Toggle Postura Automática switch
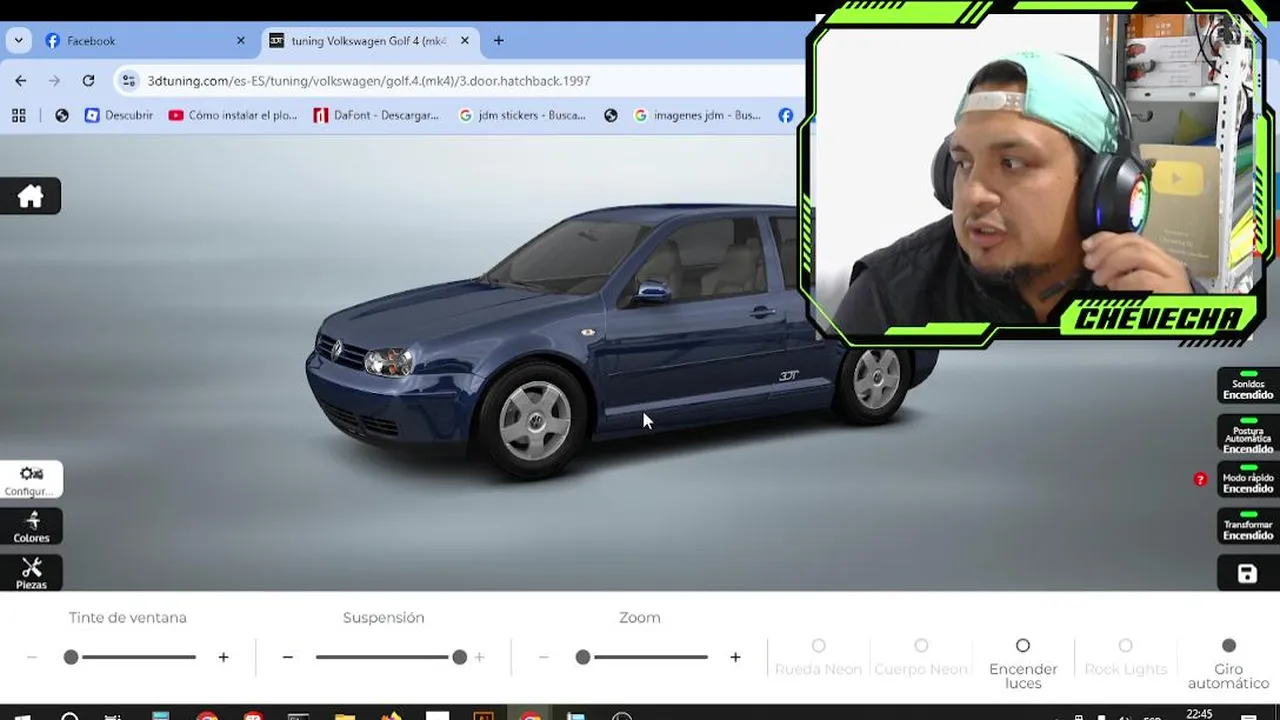 (x=1248, y=434)
